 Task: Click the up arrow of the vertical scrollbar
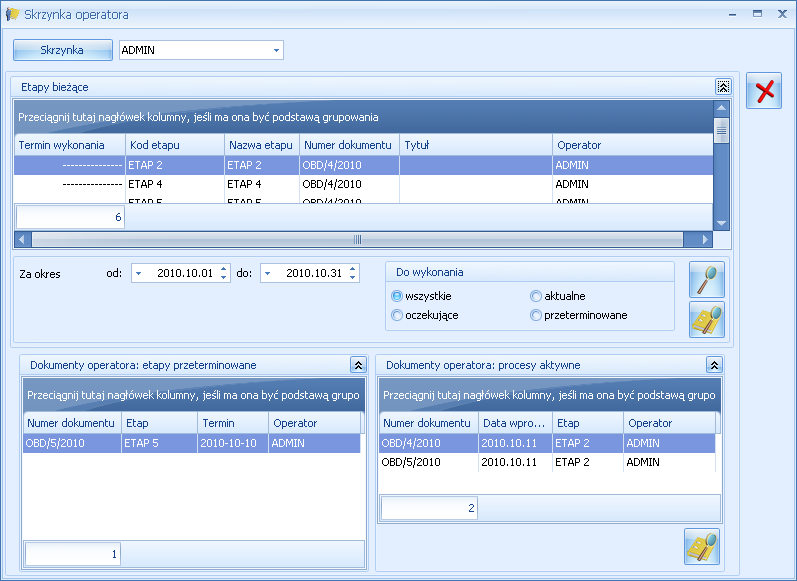point(721,108)
